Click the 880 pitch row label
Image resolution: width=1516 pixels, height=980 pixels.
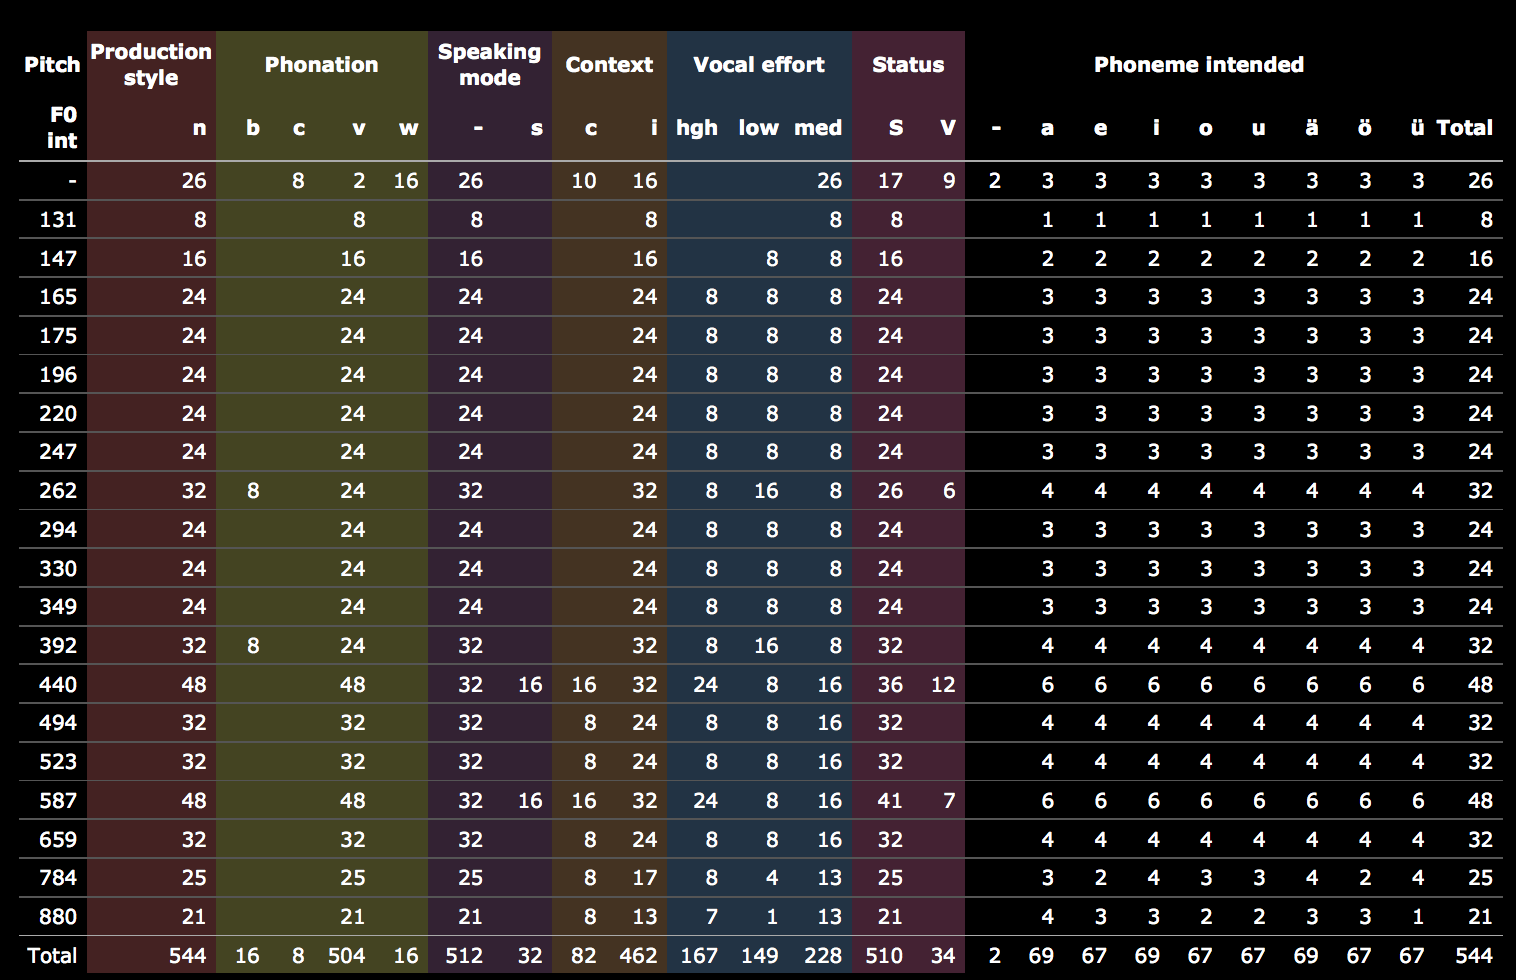(x=58, y=917)
